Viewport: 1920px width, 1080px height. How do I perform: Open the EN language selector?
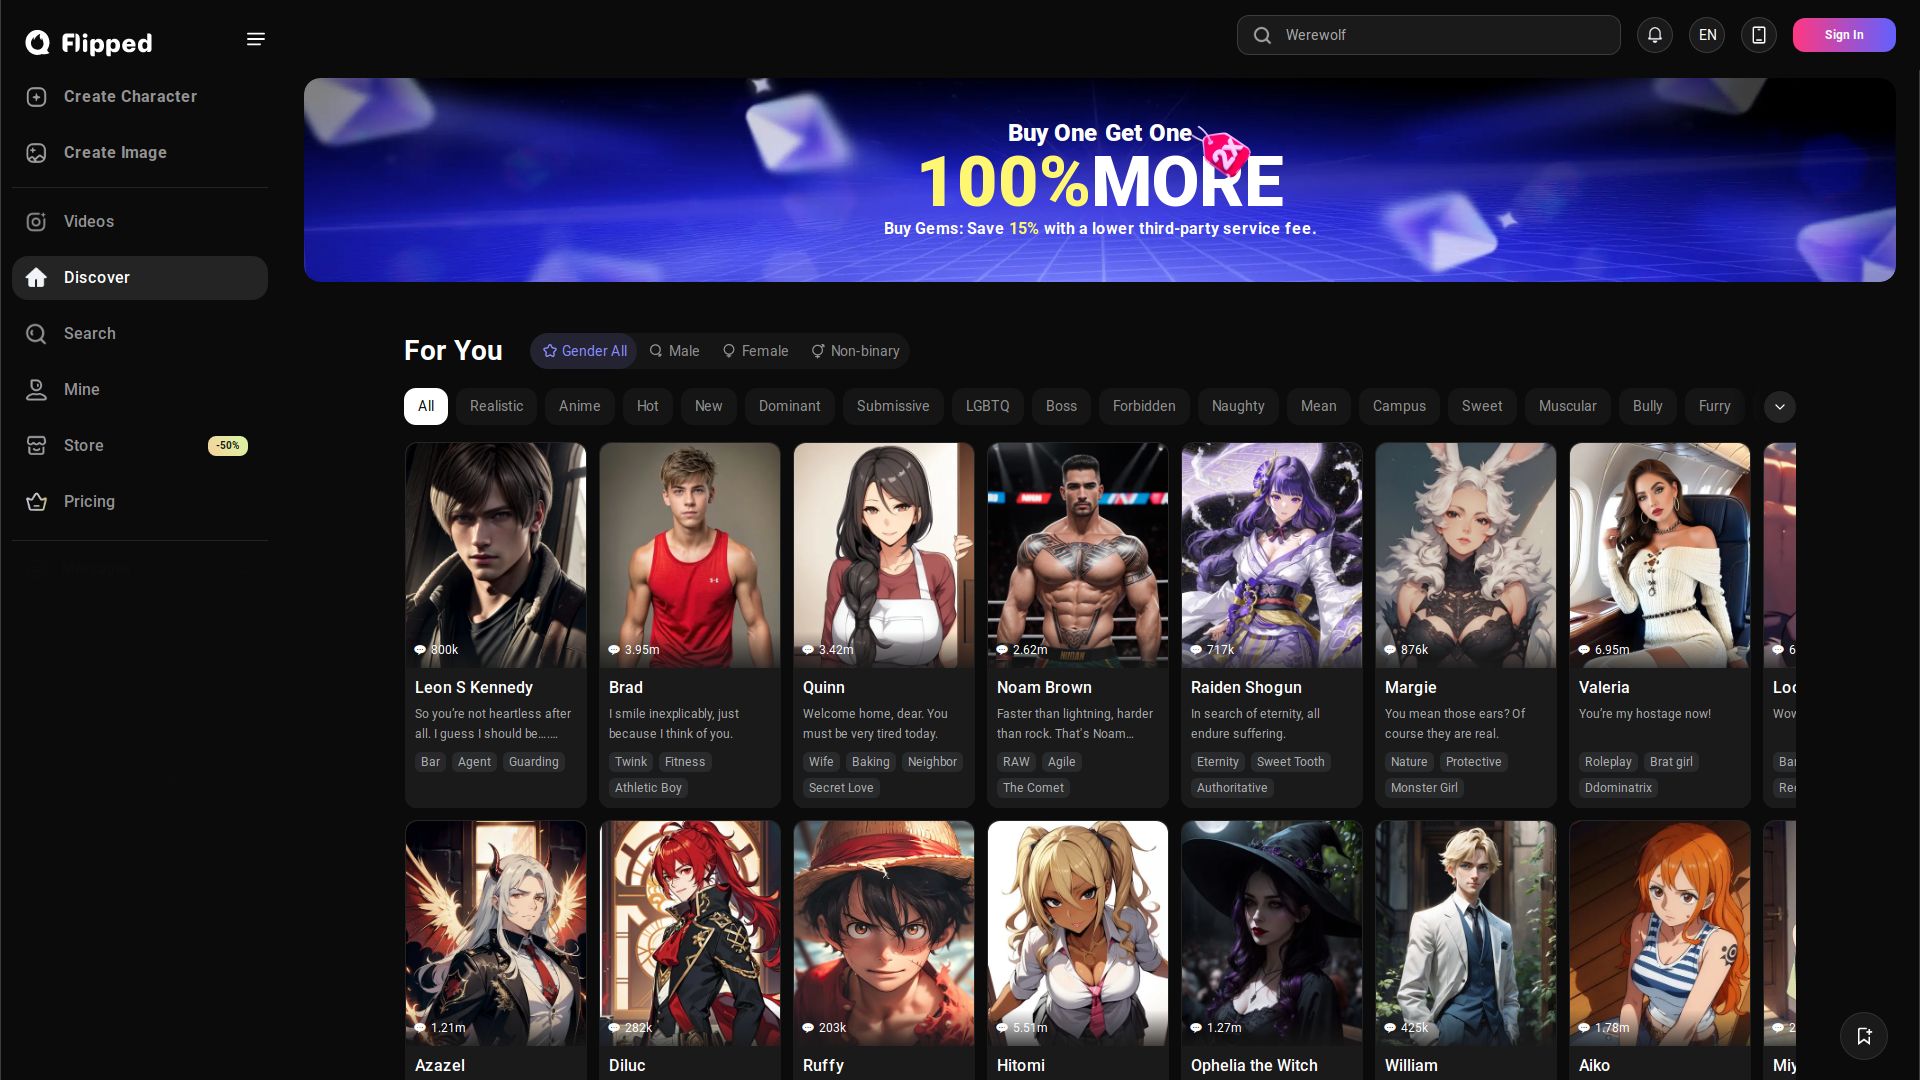(1707, 35)
